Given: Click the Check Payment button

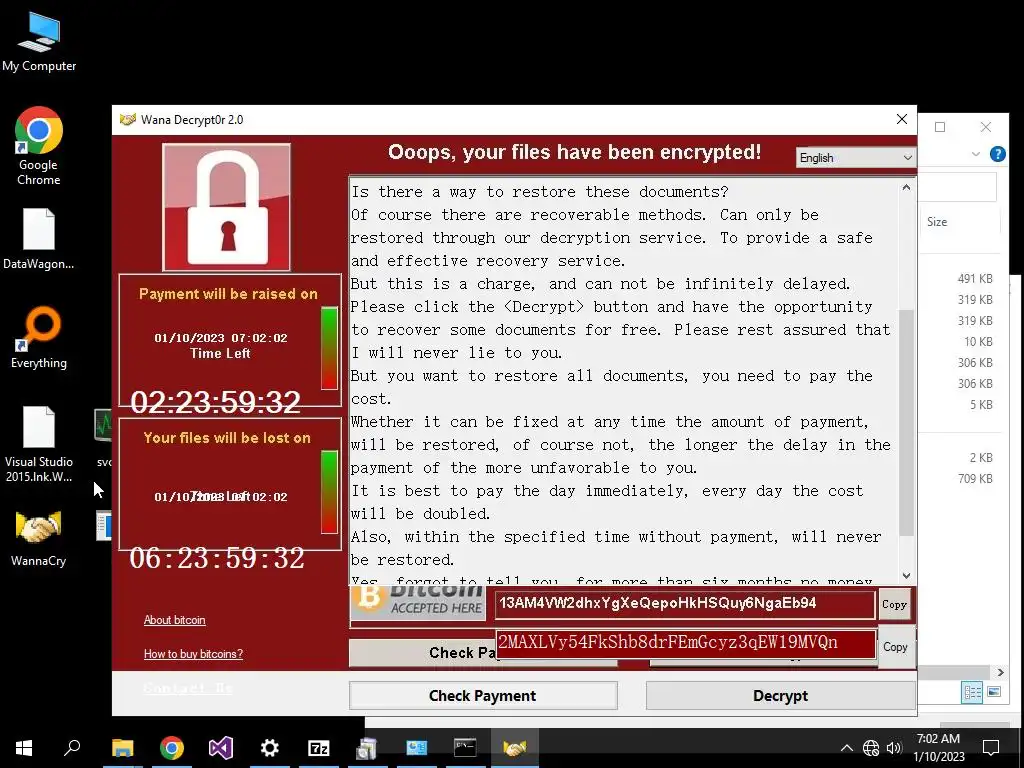Looking at the screenshot, I should tap(483, 696).
